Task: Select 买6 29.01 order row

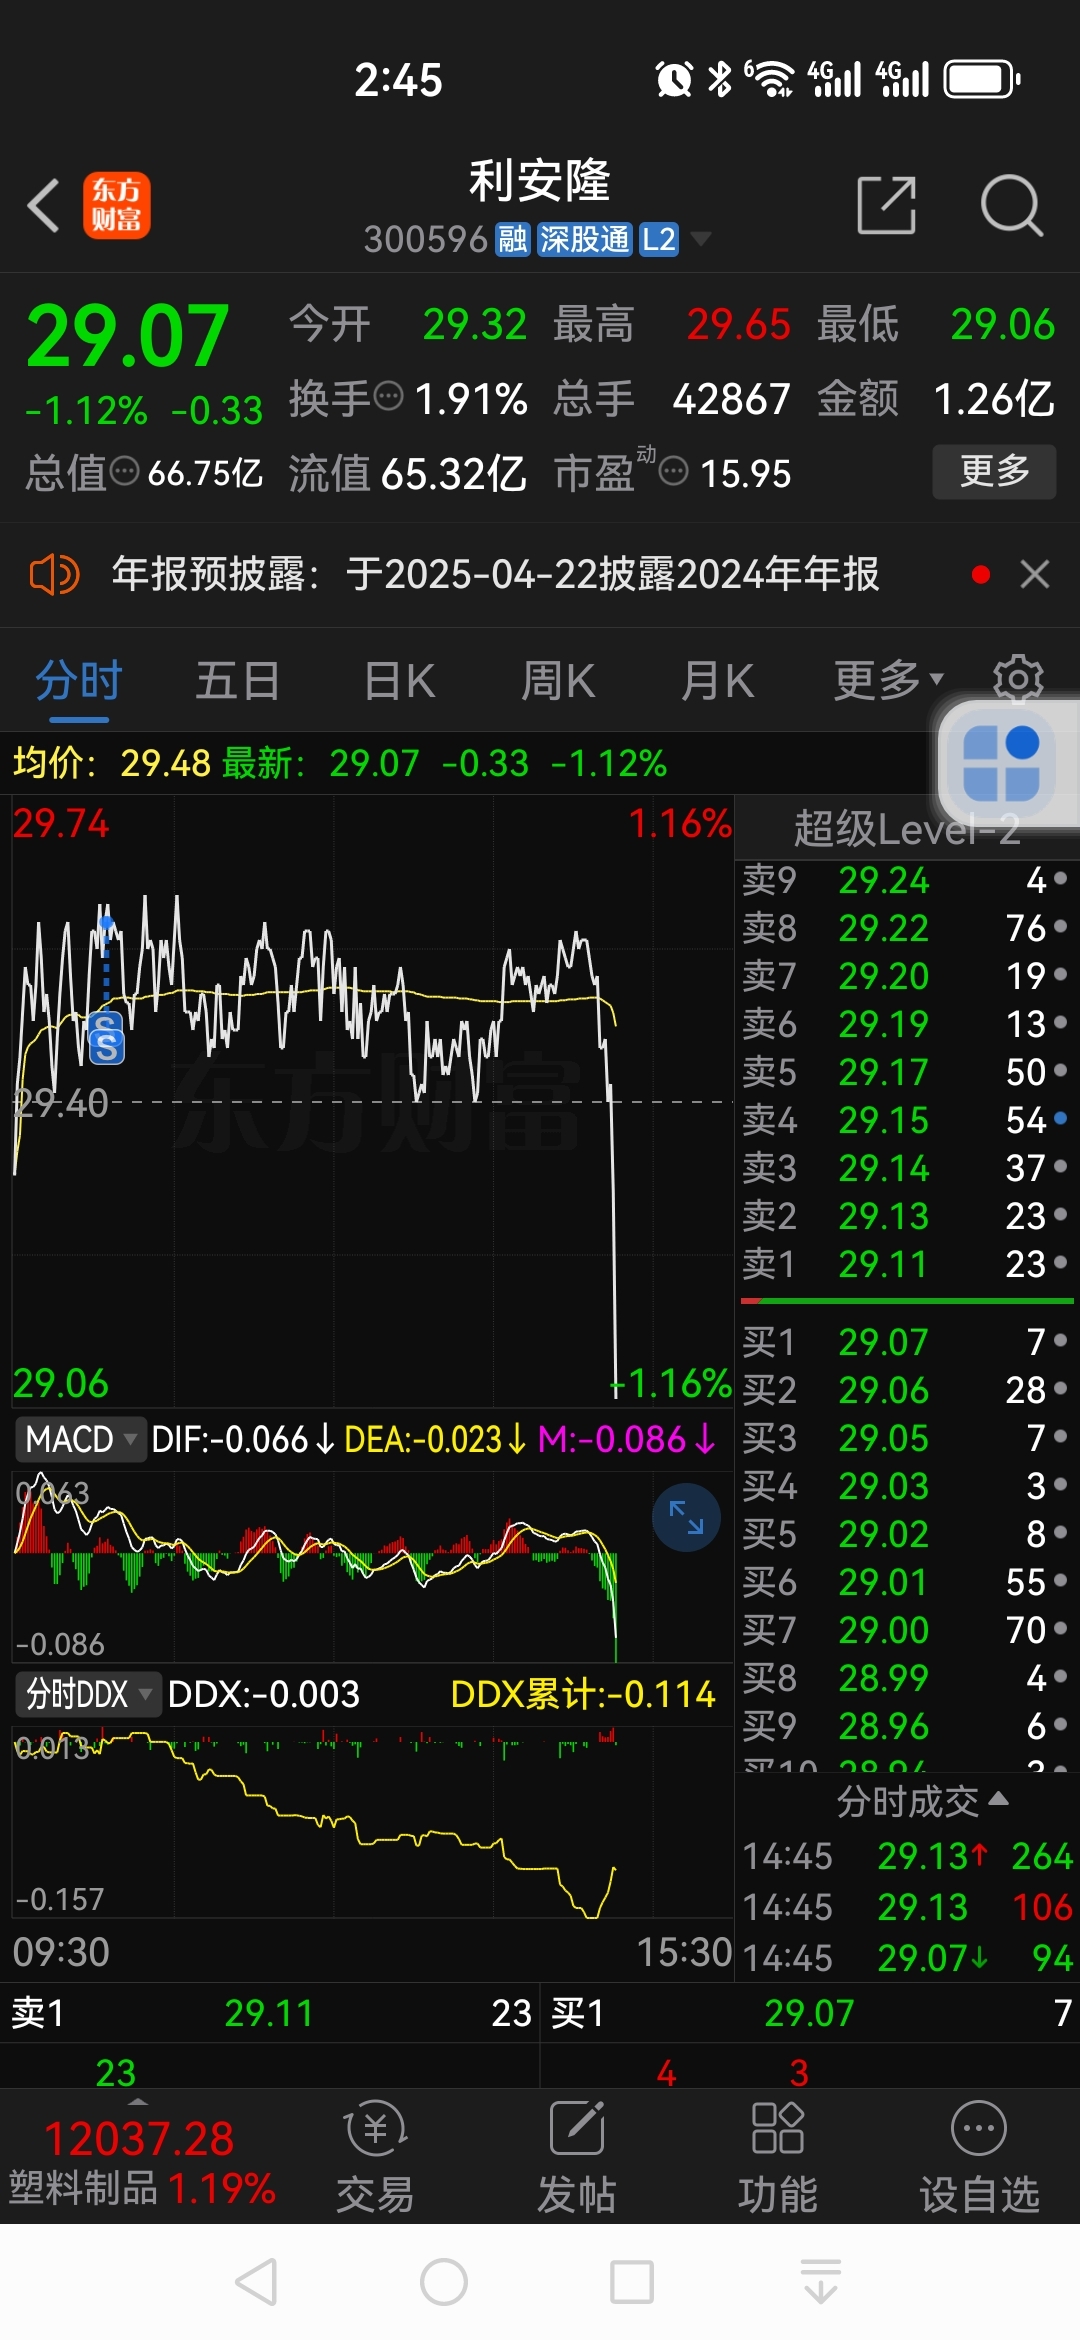Action: pos(905,1582)
